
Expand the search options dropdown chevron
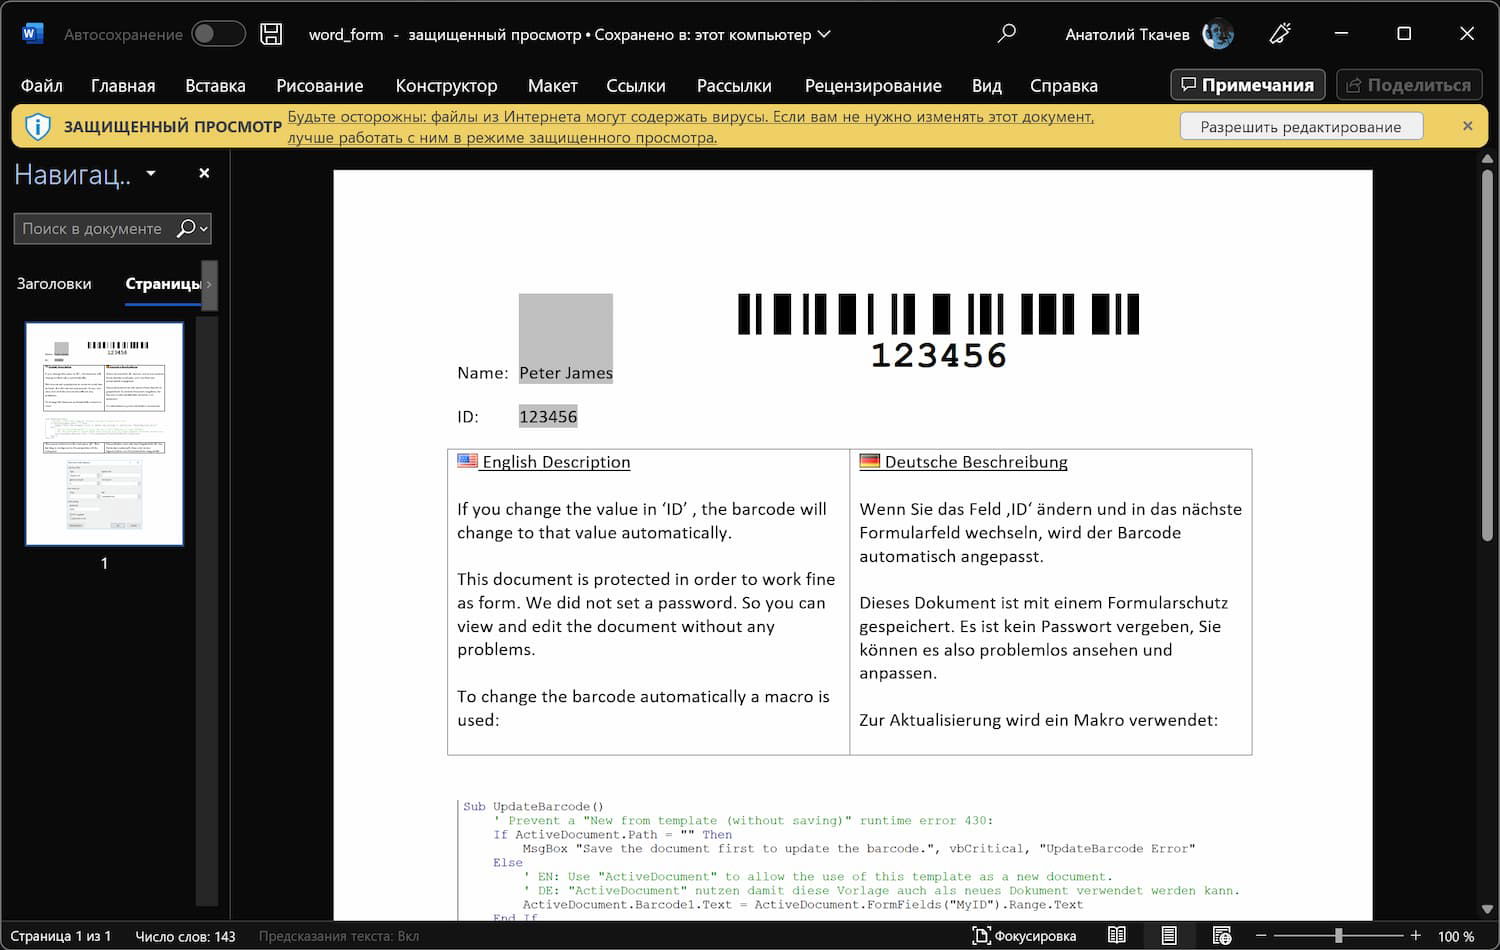[204, 229]
